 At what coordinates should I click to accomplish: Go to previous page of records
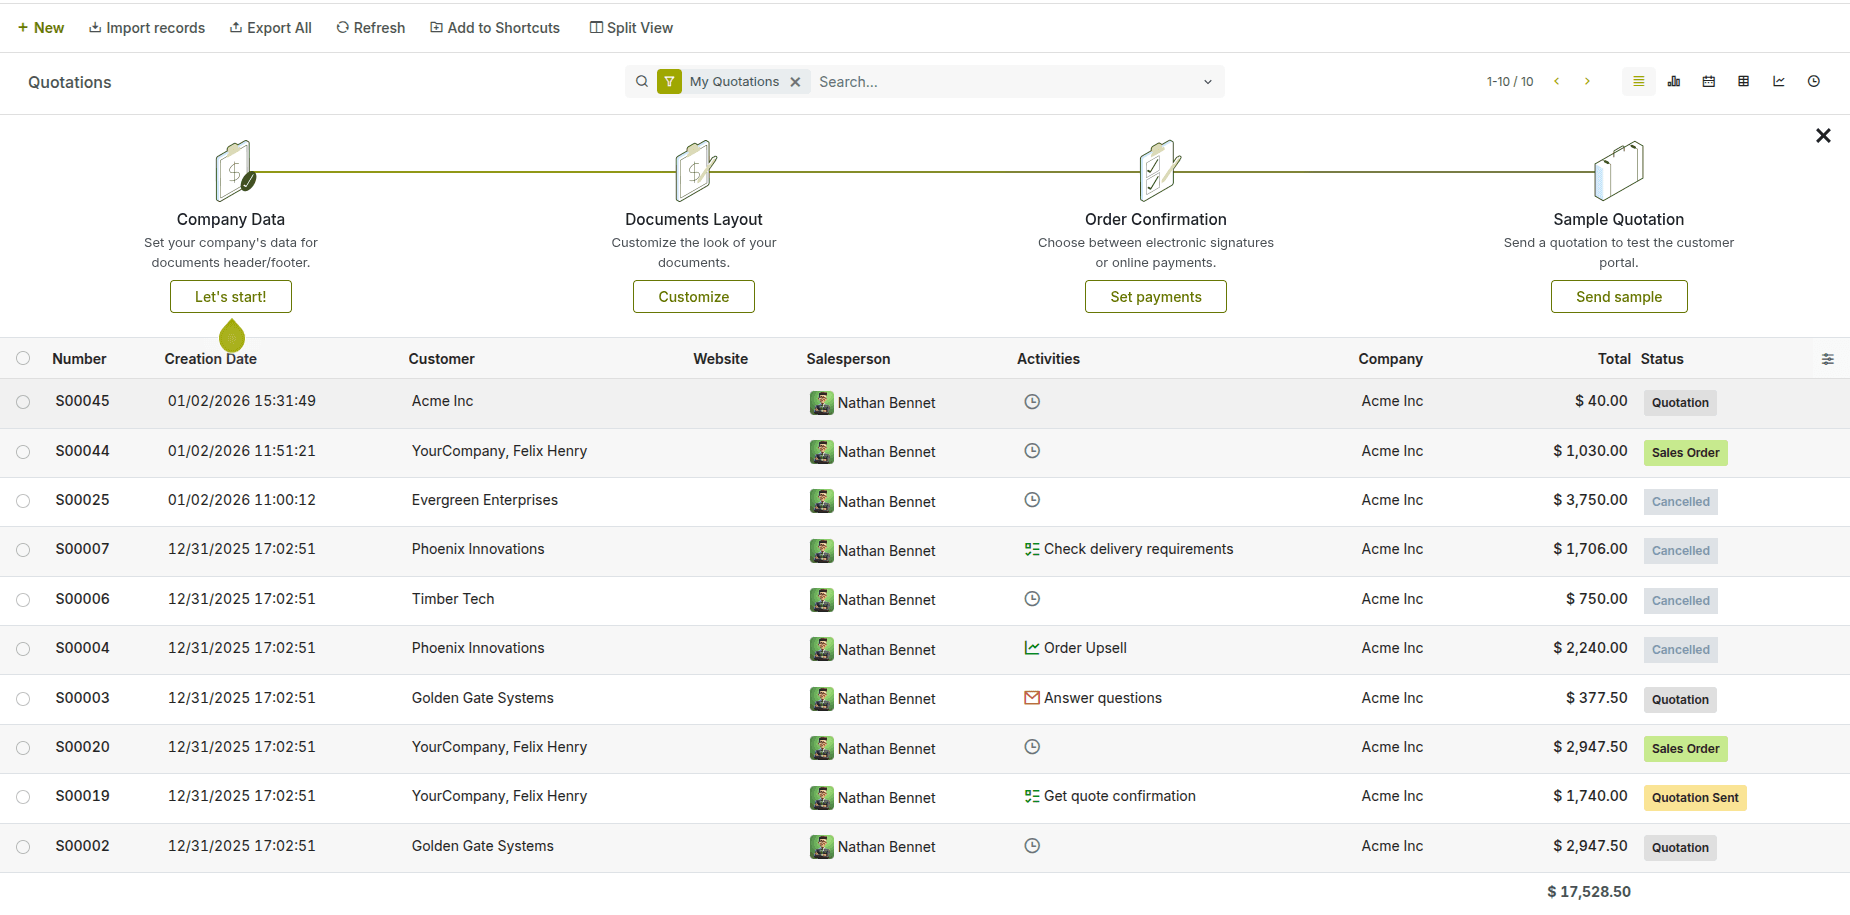(1556, 82)
